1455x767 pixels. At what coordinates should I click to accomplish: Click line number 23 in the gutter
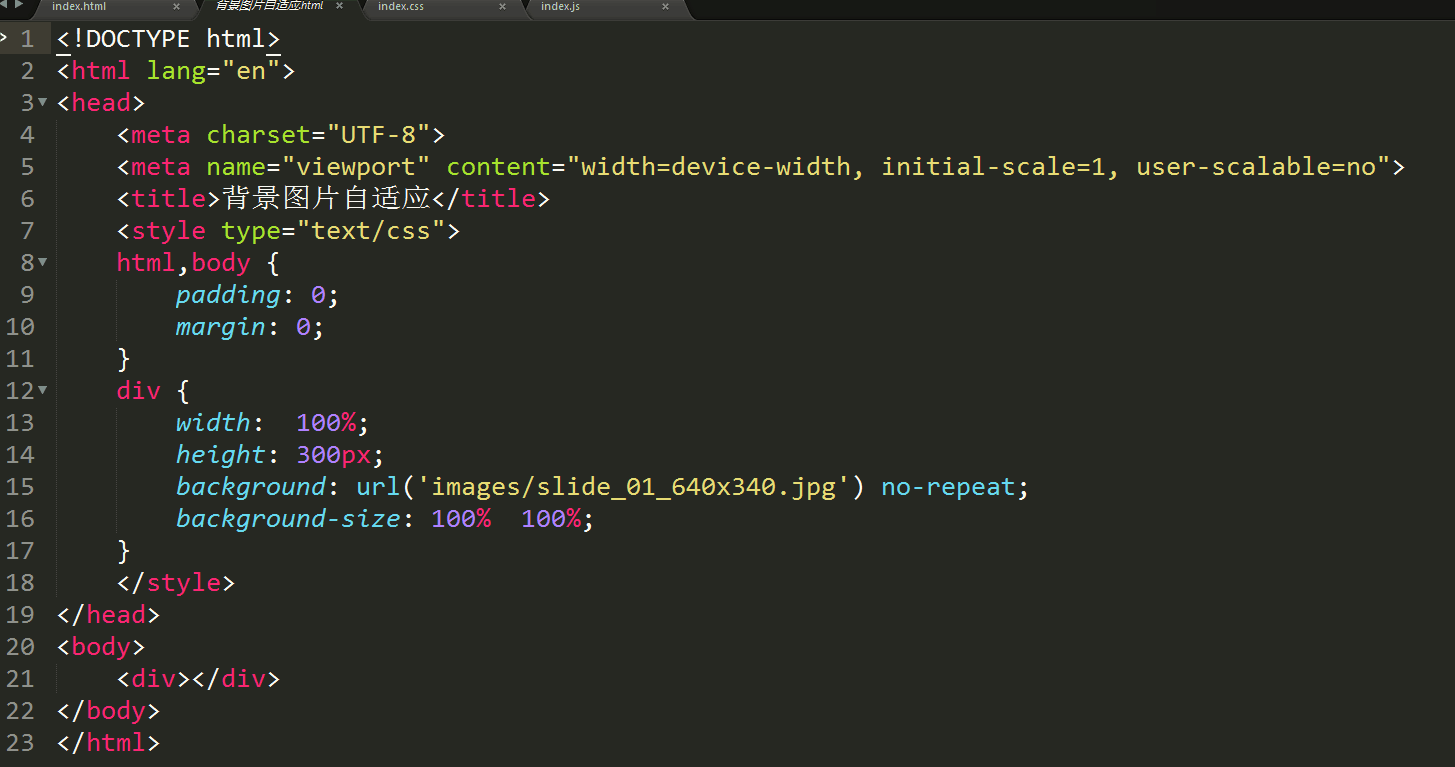tap(20, 743)
